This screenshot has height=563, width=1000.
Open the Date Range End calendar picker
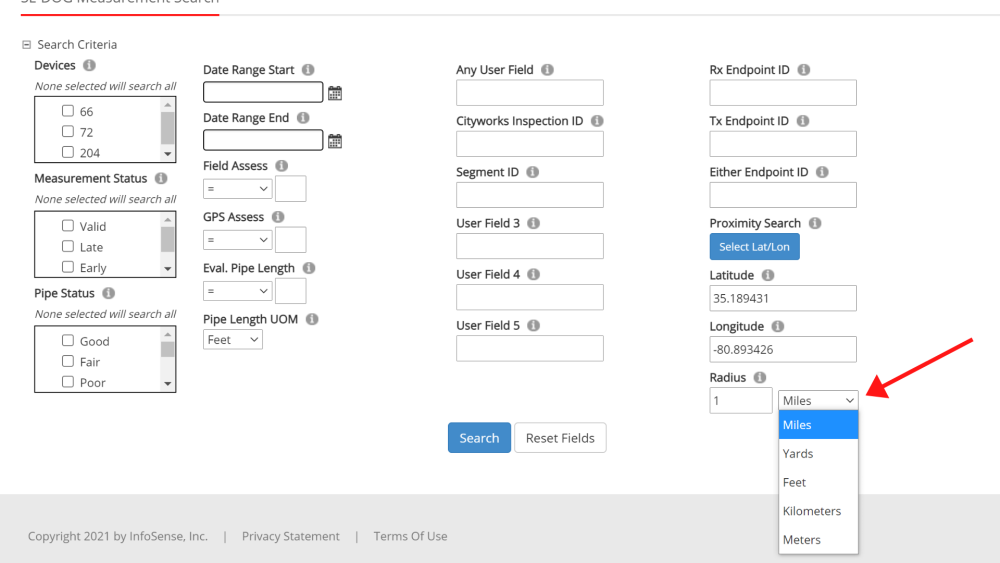coord(335,141)
